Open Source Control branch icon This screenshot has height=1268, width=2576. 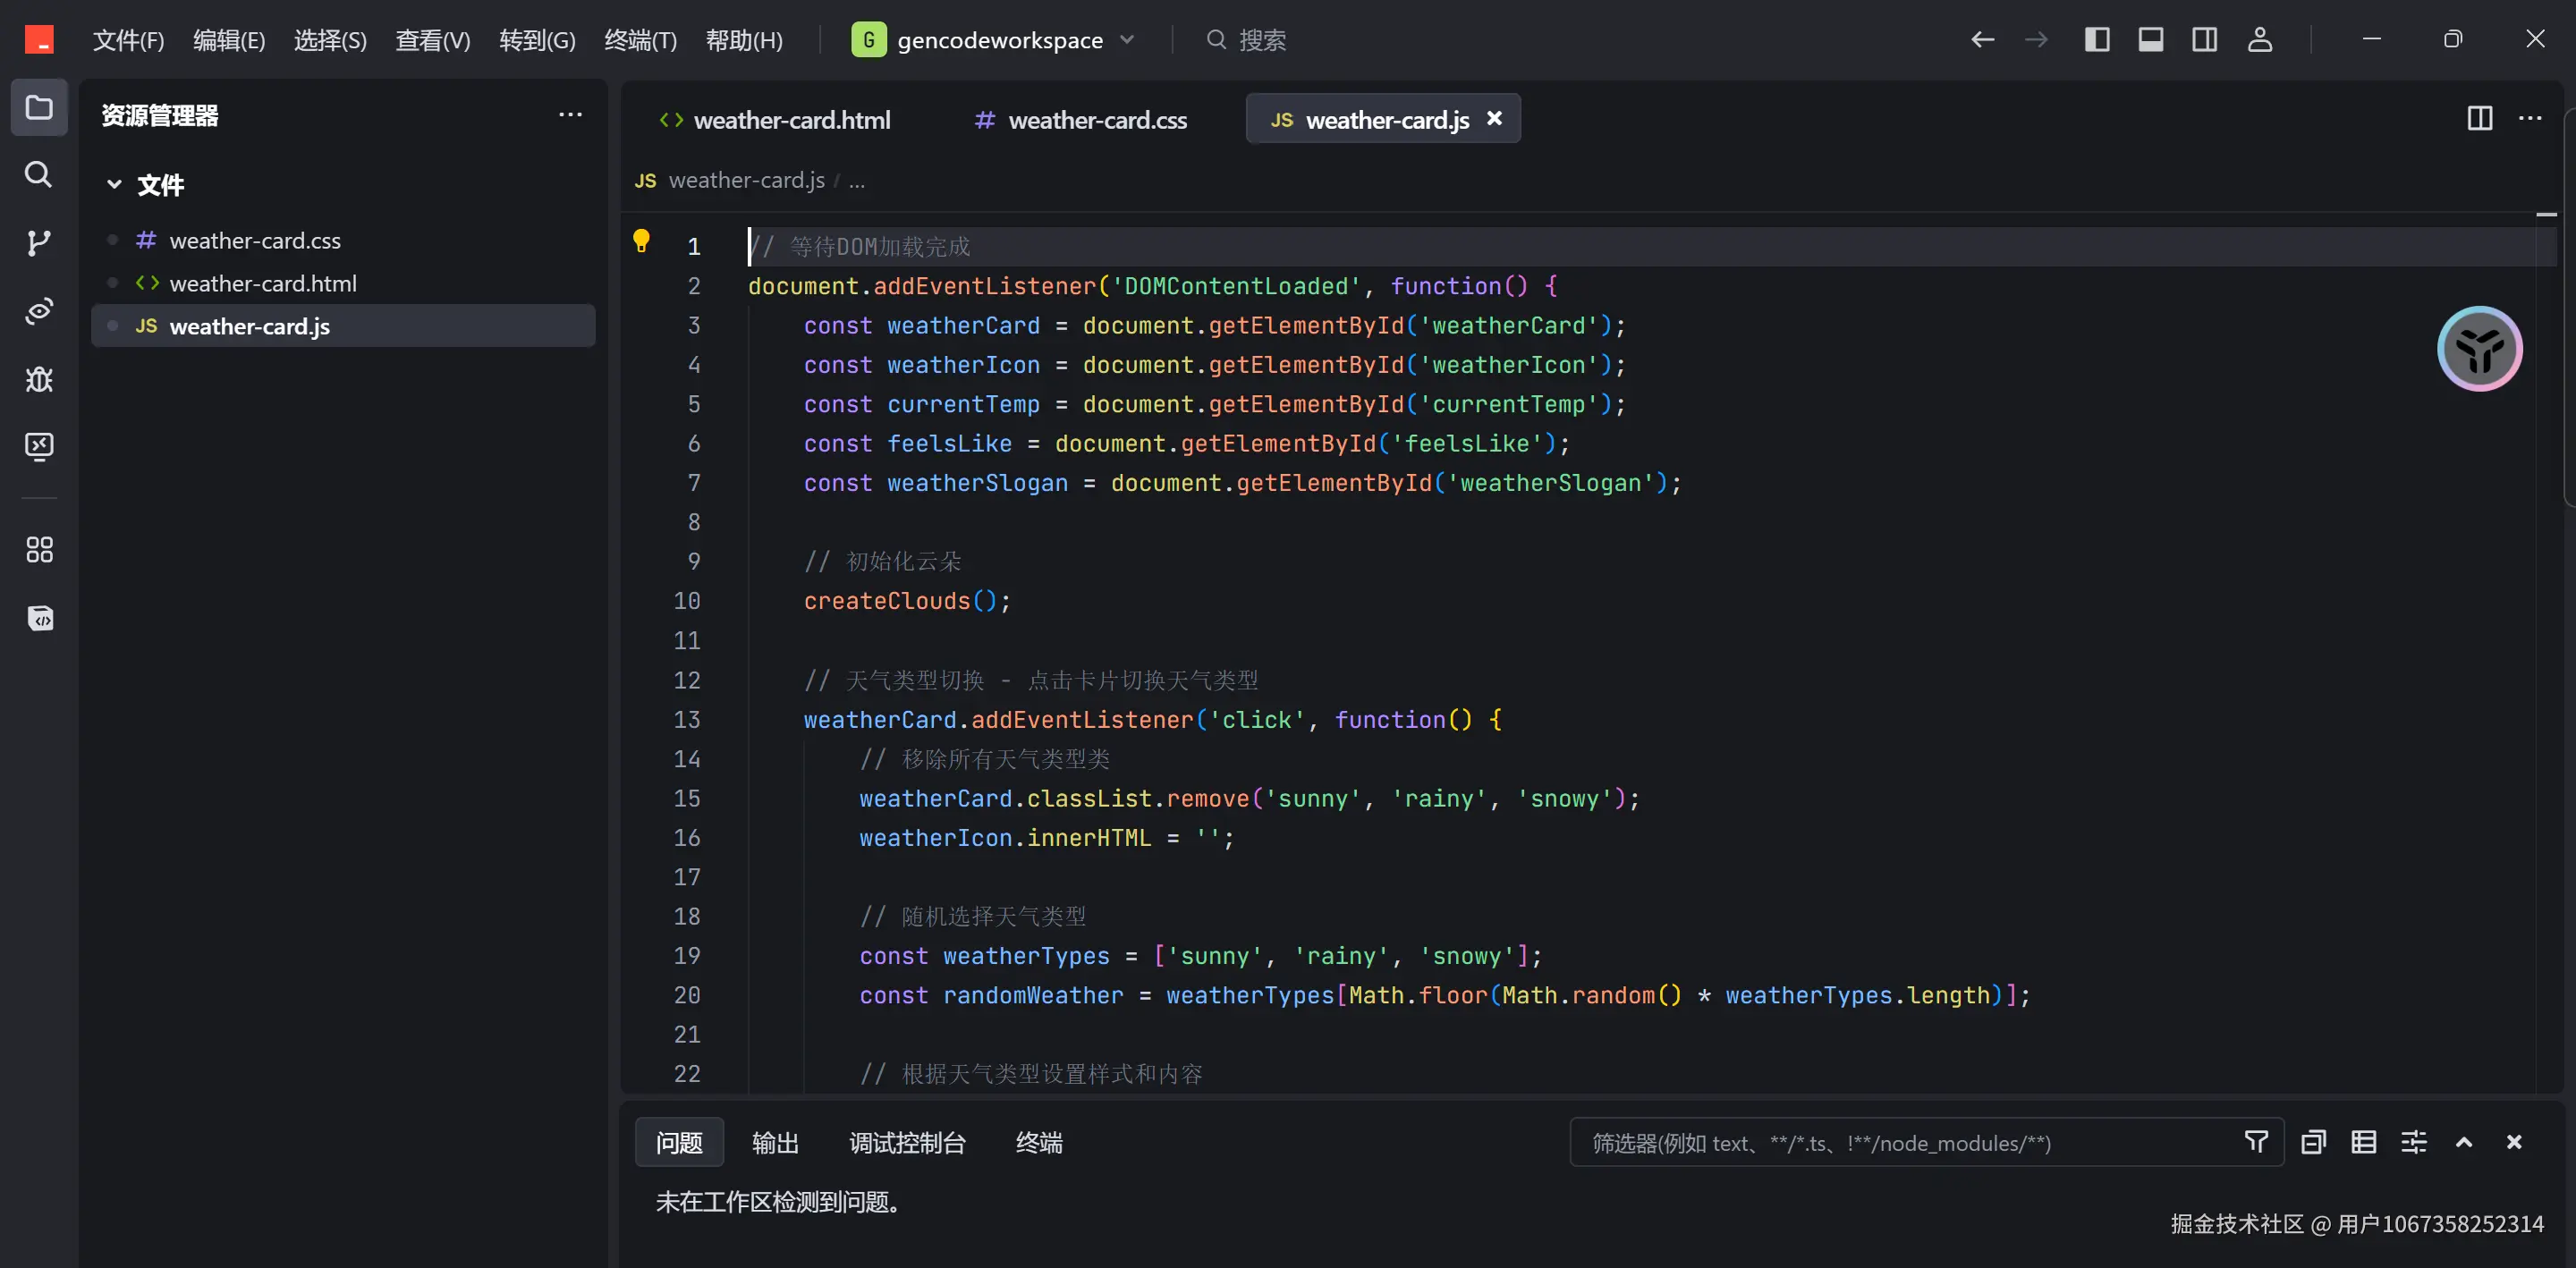tap(38, 243)
